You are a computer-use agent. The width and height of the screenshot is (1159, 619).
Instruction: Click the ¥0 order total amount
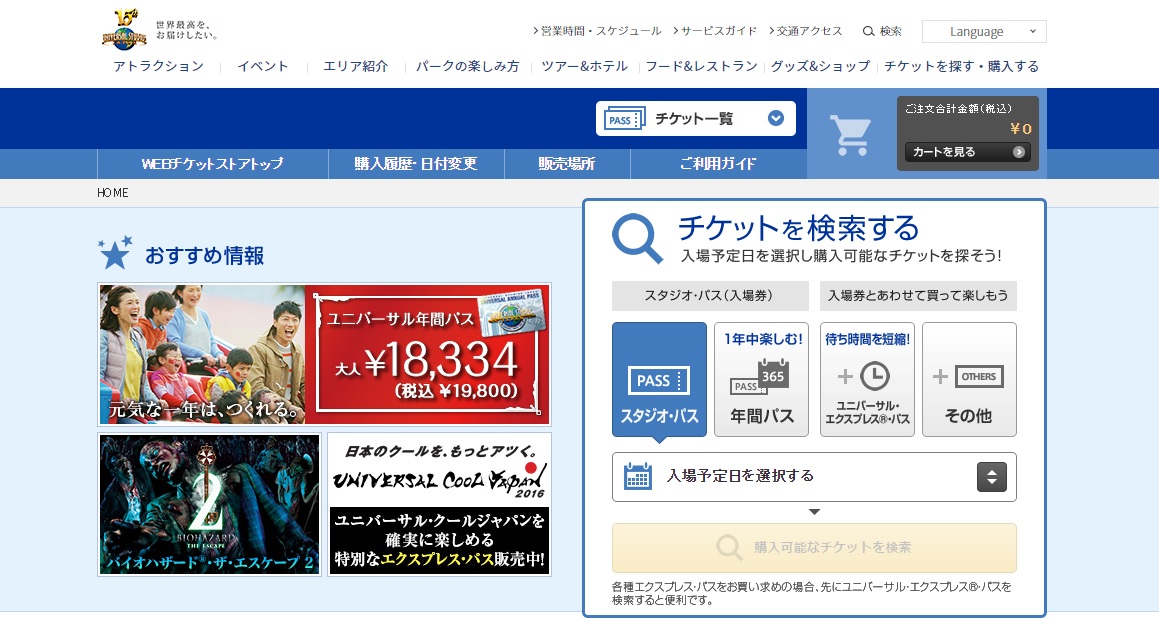click(x=1021, y=129)
